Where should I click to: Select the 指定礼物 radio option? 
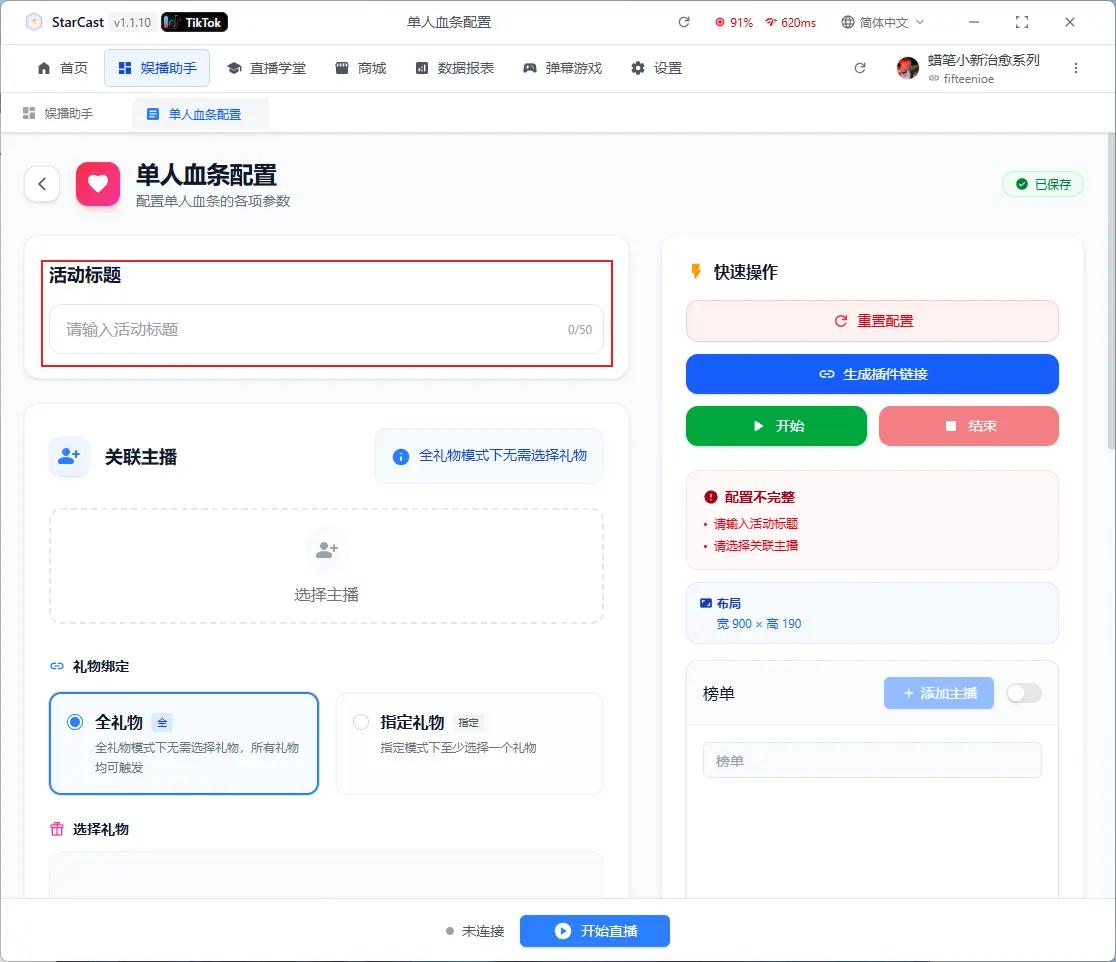[x=361, y=722]
